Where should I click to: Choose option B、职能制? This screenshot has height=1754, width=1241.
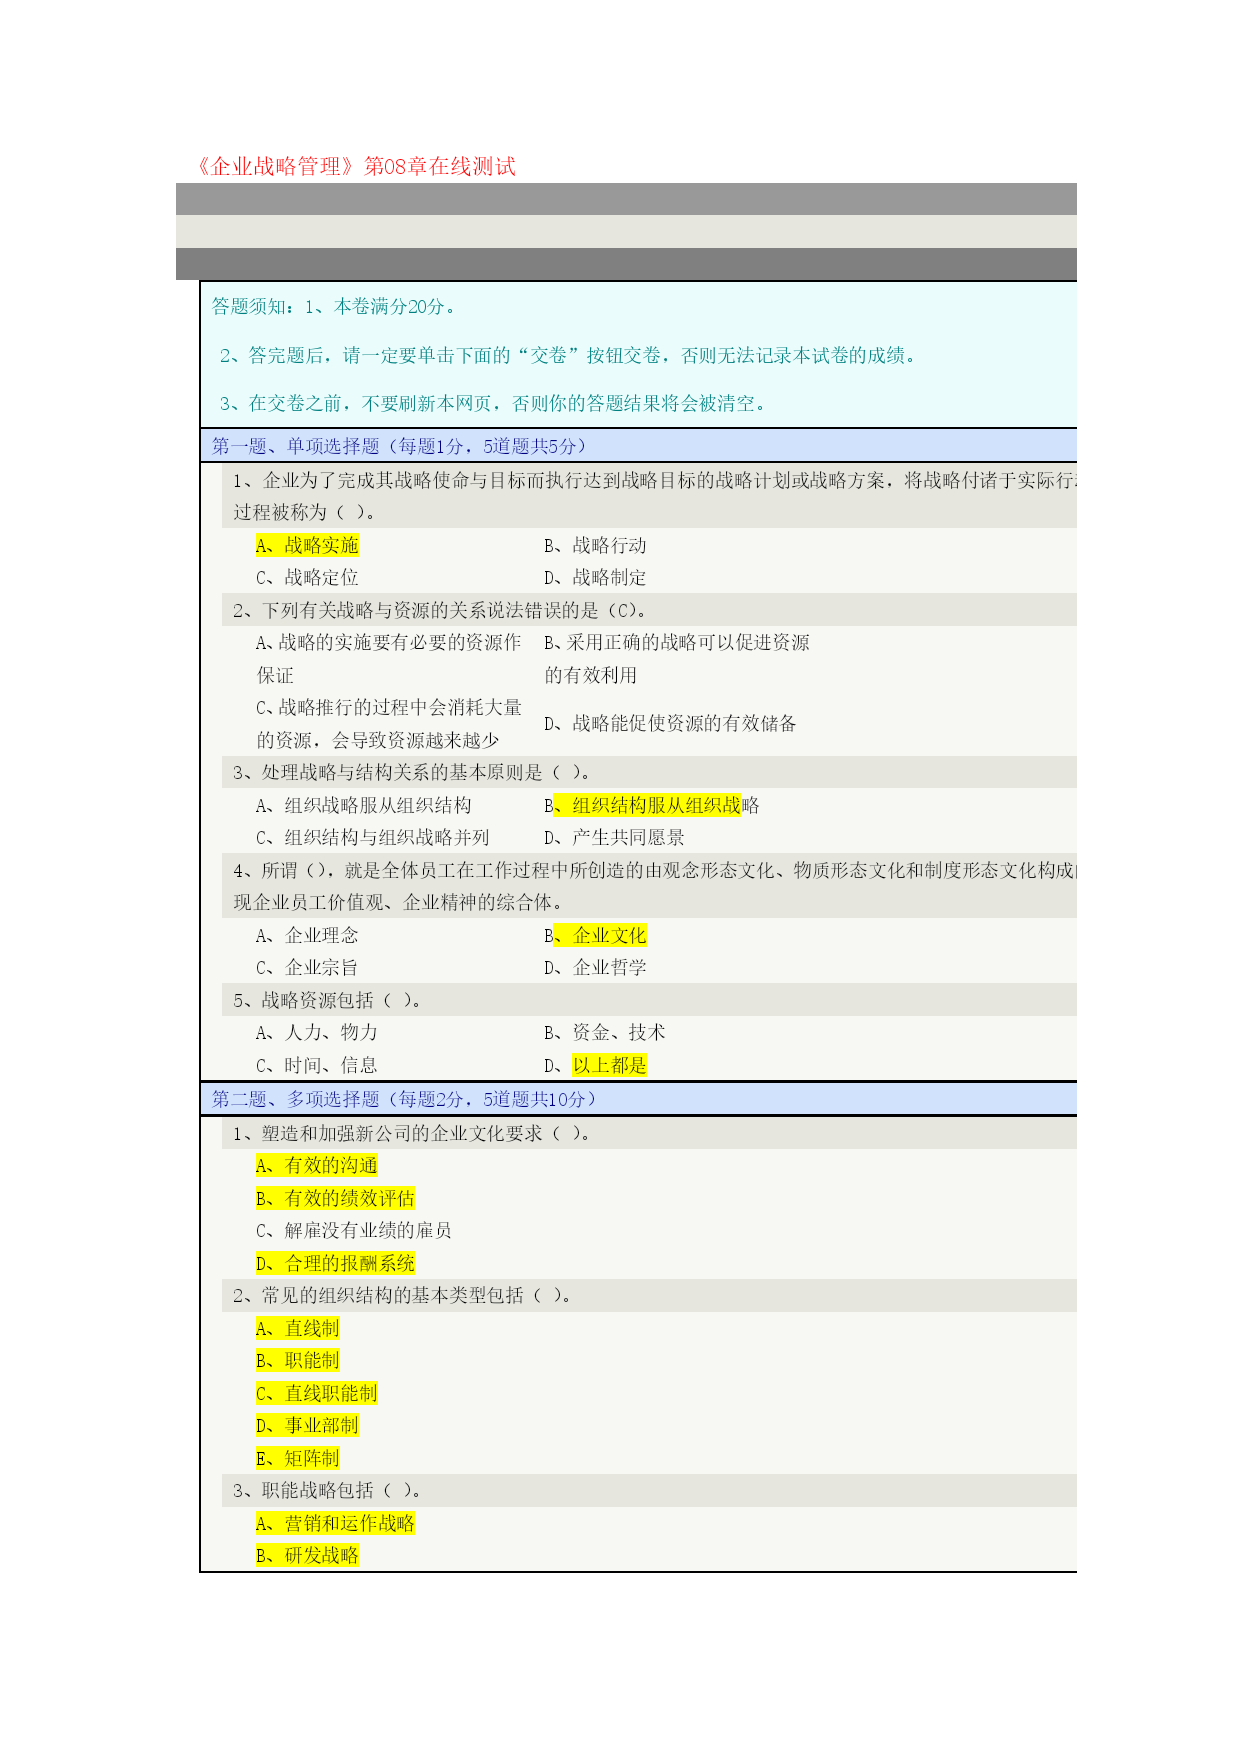(297, 1360)
